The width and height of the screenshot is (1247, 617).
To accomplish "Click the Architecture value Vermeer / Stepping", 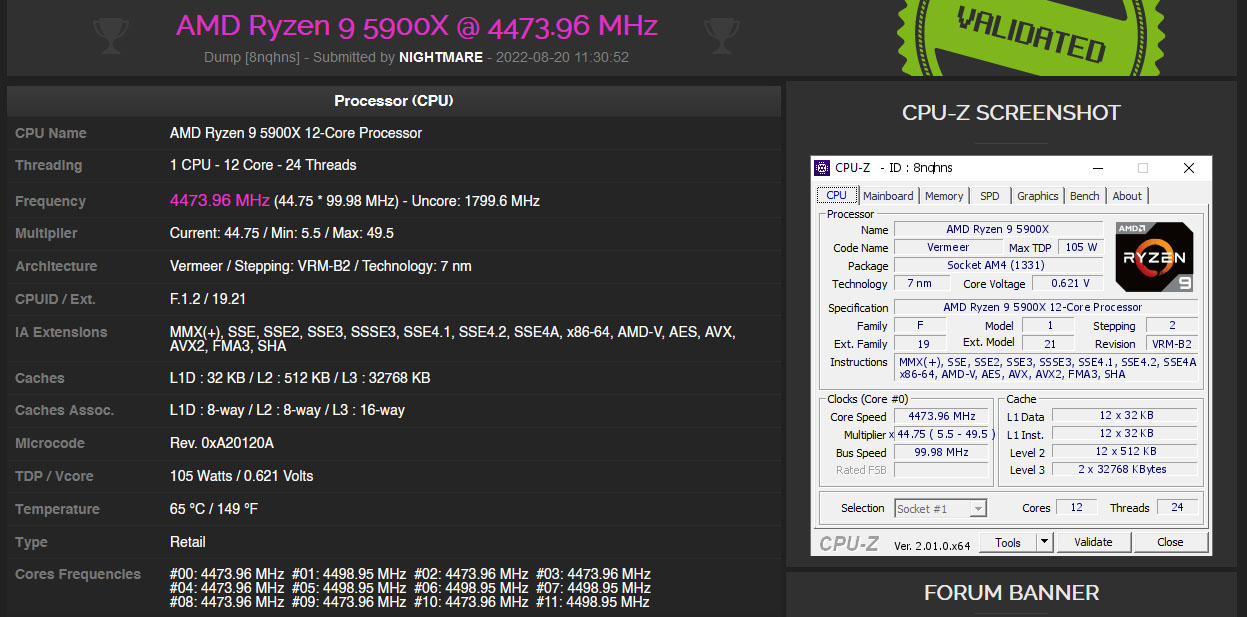I will tap(321, 266).
